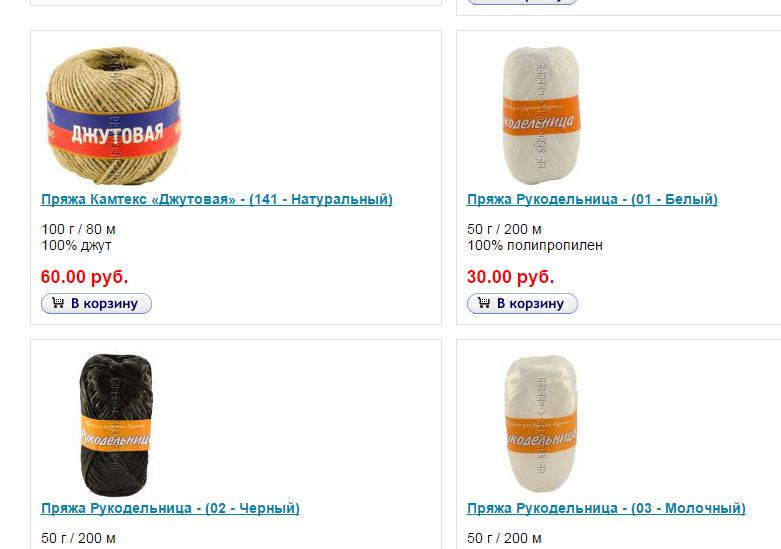
Task: Click cart icon in Джутовая yarn button
Action: point(58,303)
